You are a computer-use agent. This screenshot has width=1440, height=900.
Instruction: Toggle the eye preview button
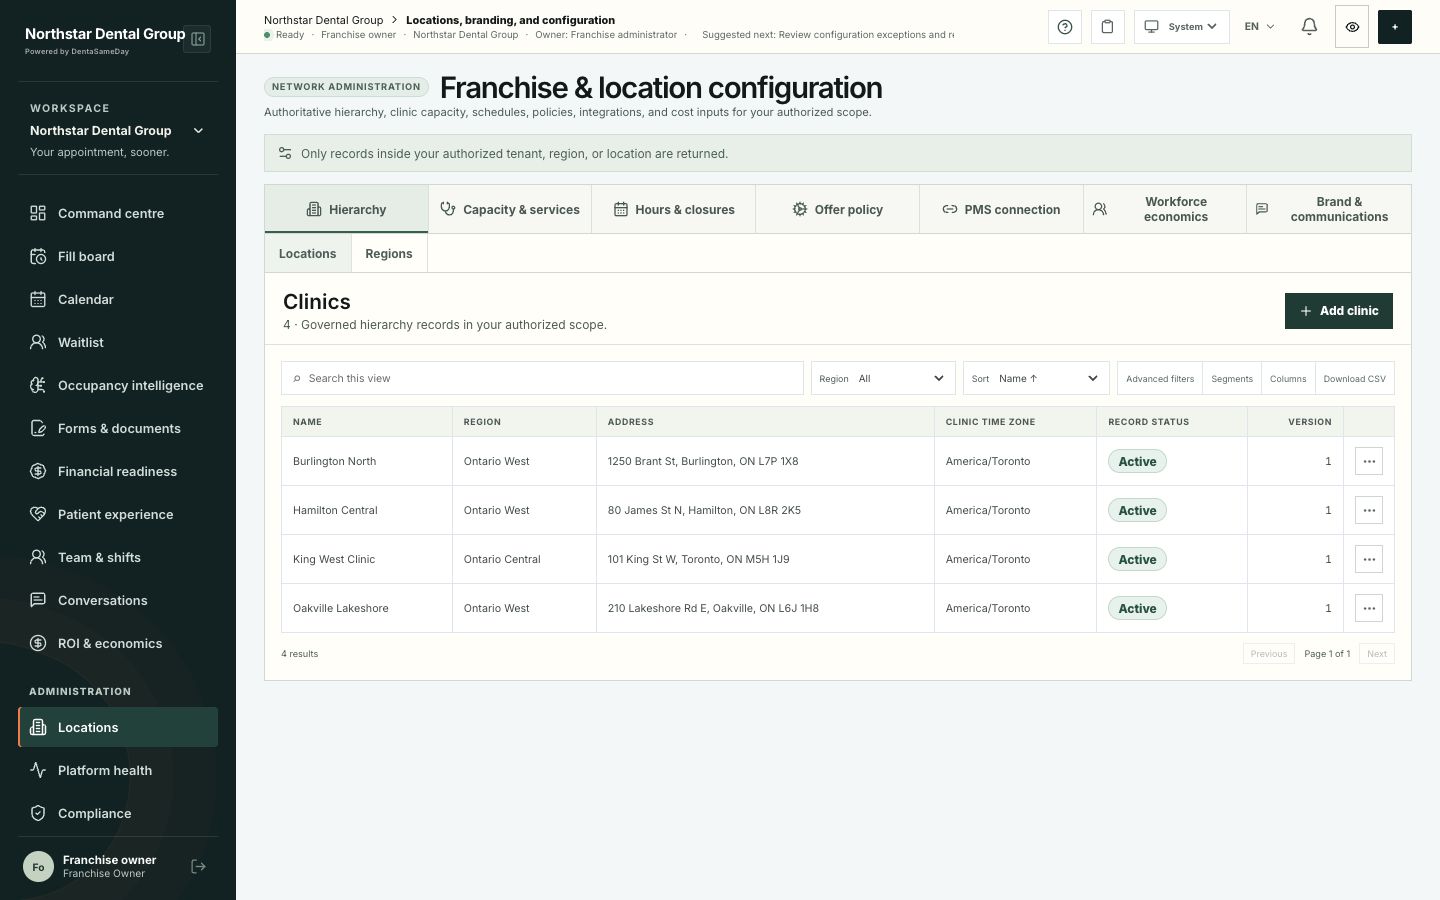point(1352,27)
